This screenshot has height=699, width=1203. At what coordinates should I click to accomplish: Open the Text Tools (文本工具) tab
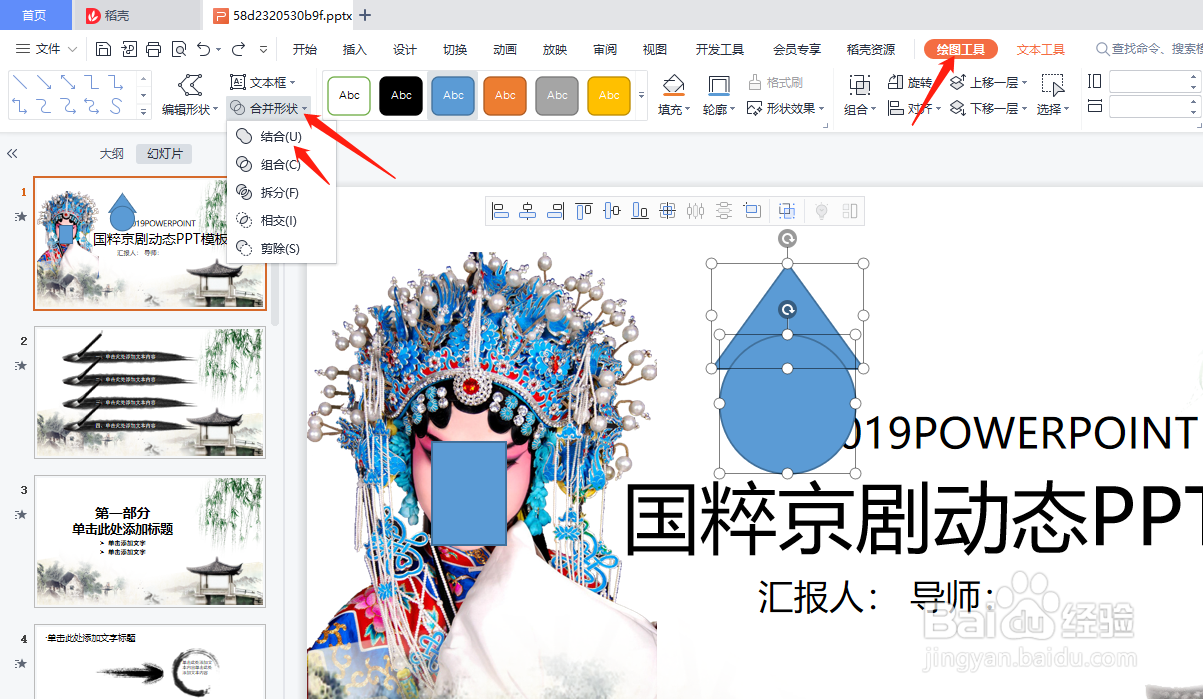pos(1041,49)
